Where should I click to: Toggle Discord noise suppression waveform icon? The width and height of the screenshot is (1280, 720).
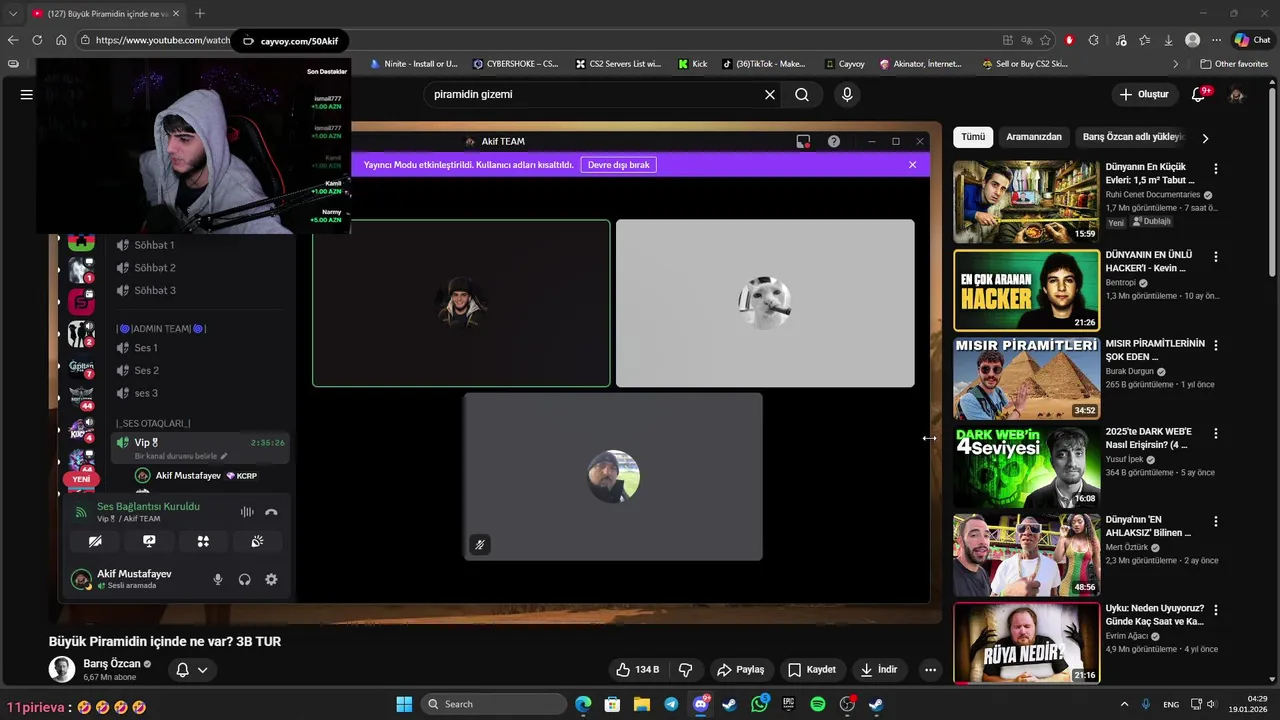click(246, 512)
